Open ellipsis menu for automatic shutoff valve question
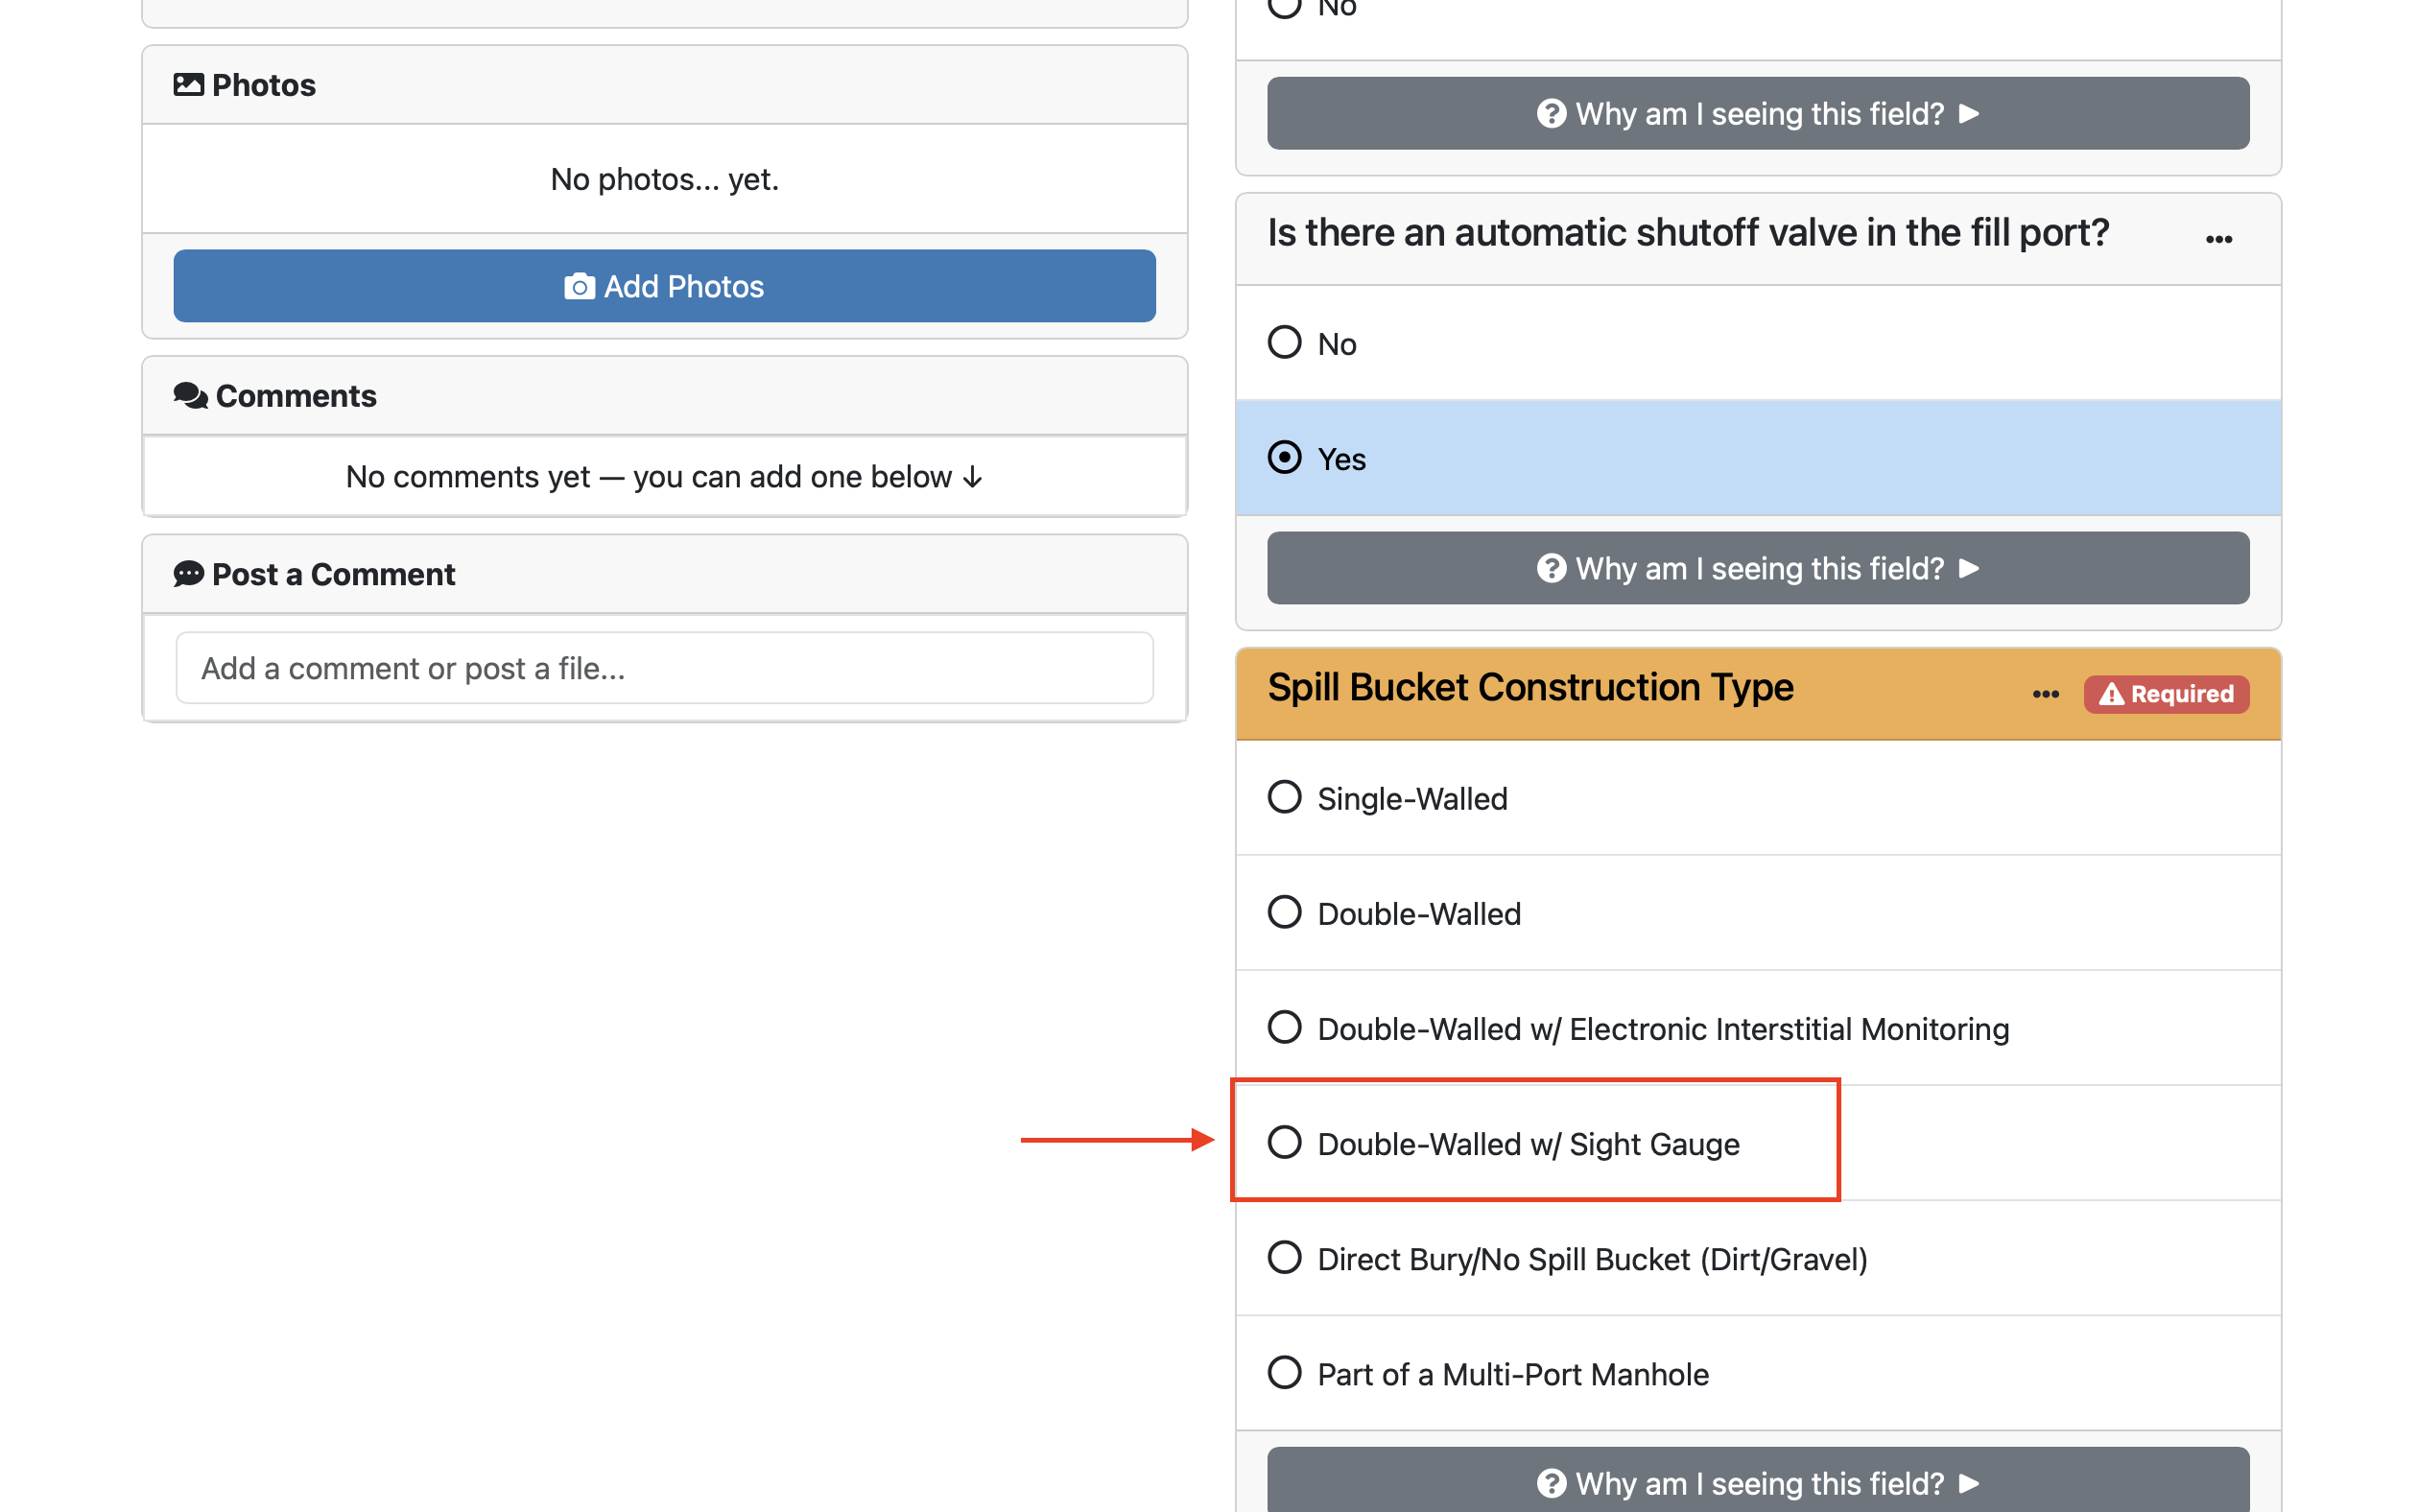This screenshot has width=2418, height=1512. coord(2218,239)
